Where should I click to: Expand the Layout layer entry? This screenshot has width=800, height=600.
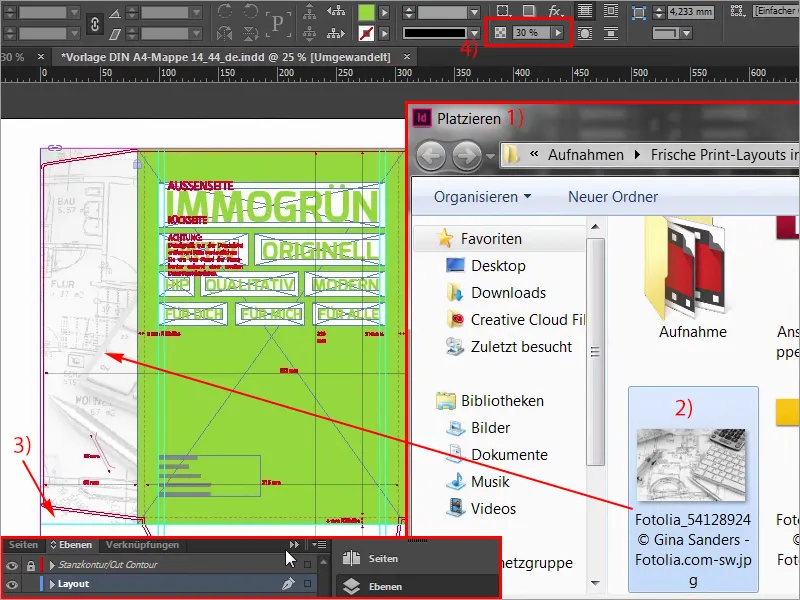(51, 584)
